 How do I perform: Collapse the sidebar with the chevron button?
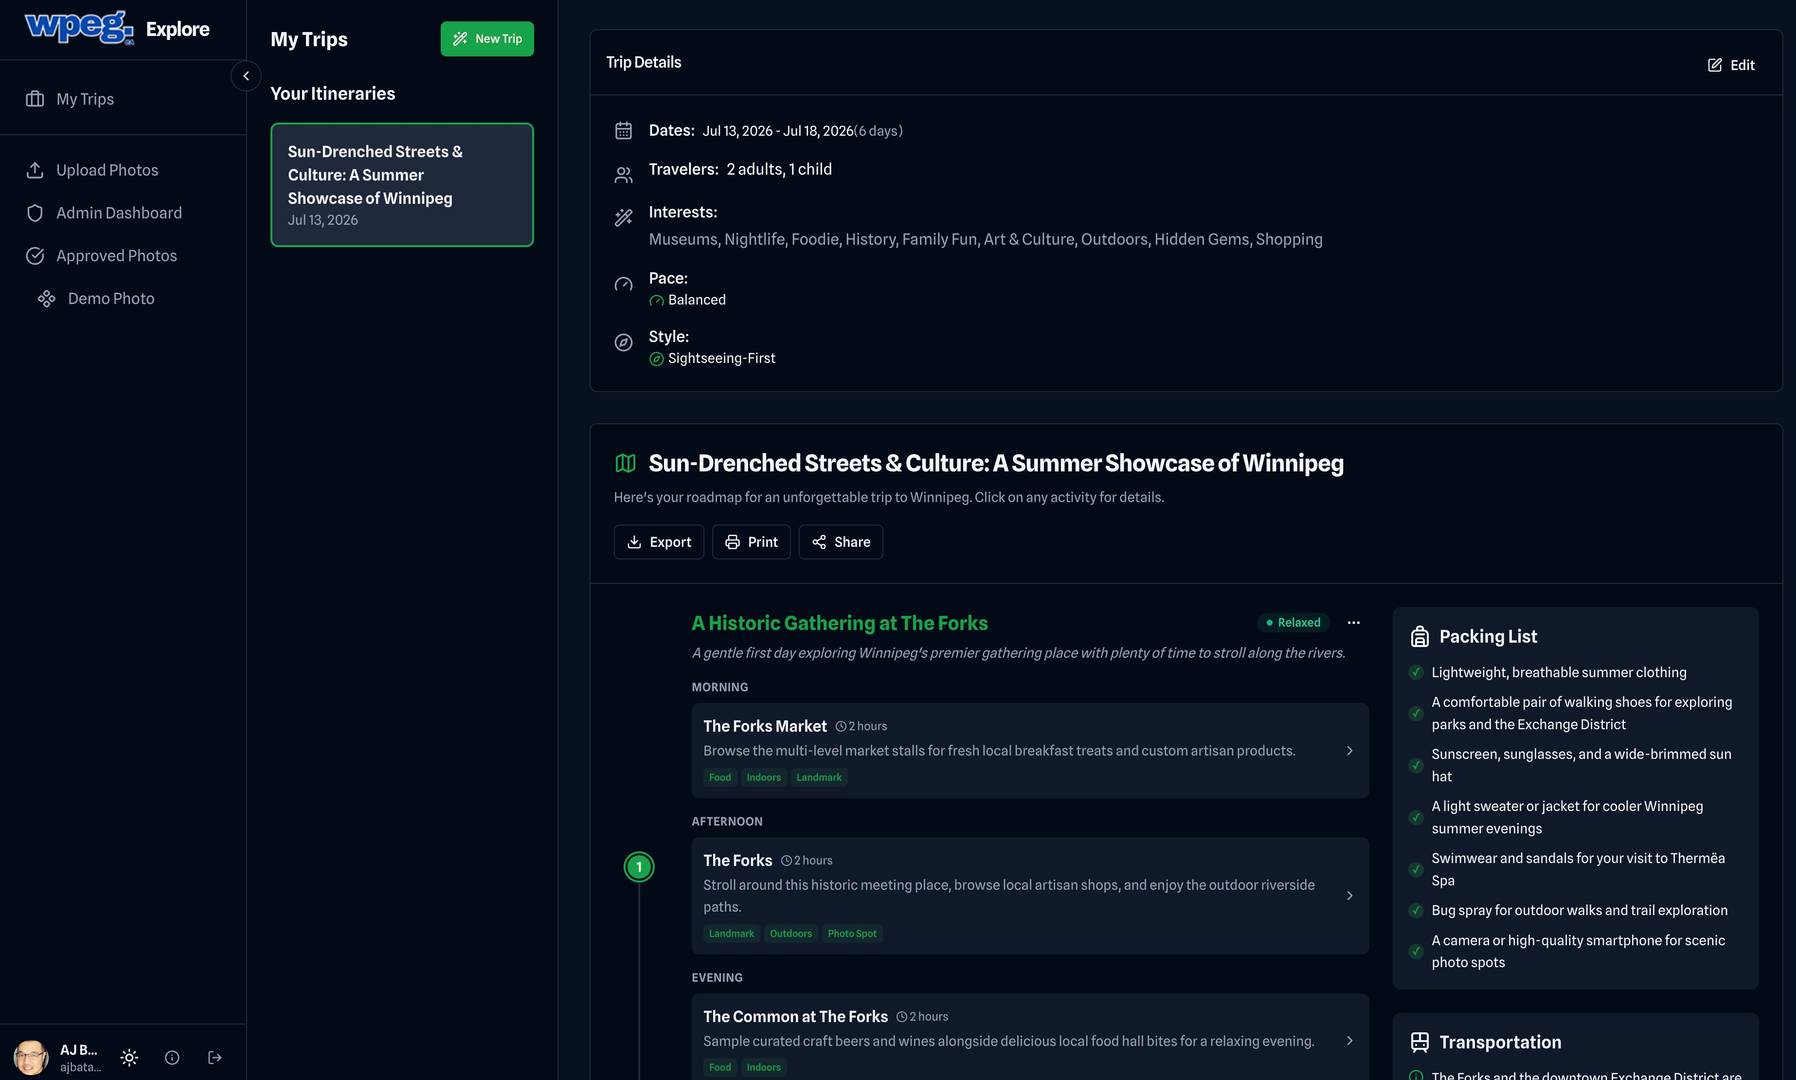[246, 76]
